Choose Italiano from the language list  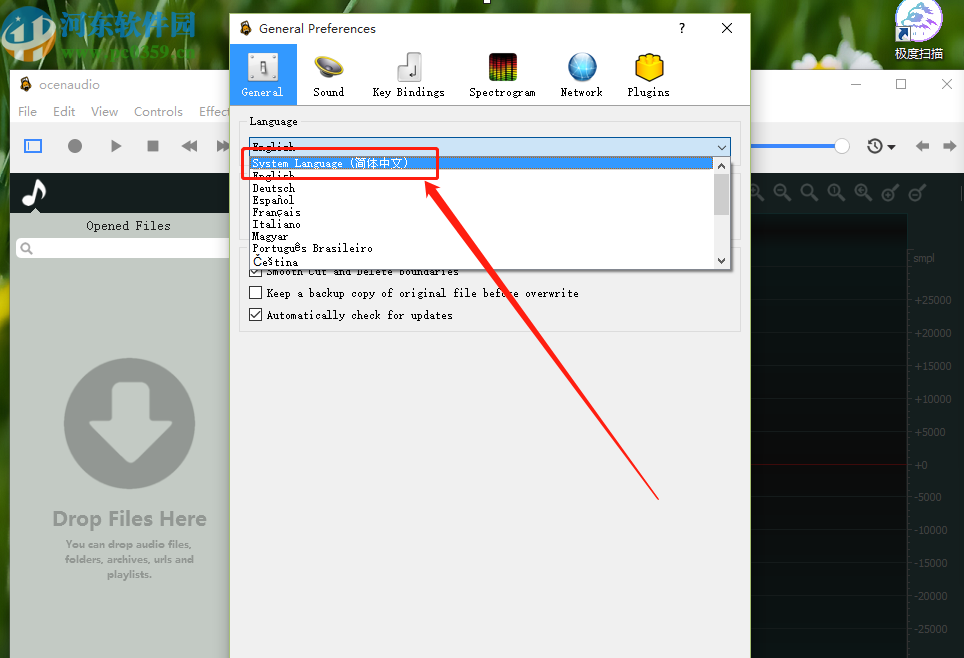482,224
